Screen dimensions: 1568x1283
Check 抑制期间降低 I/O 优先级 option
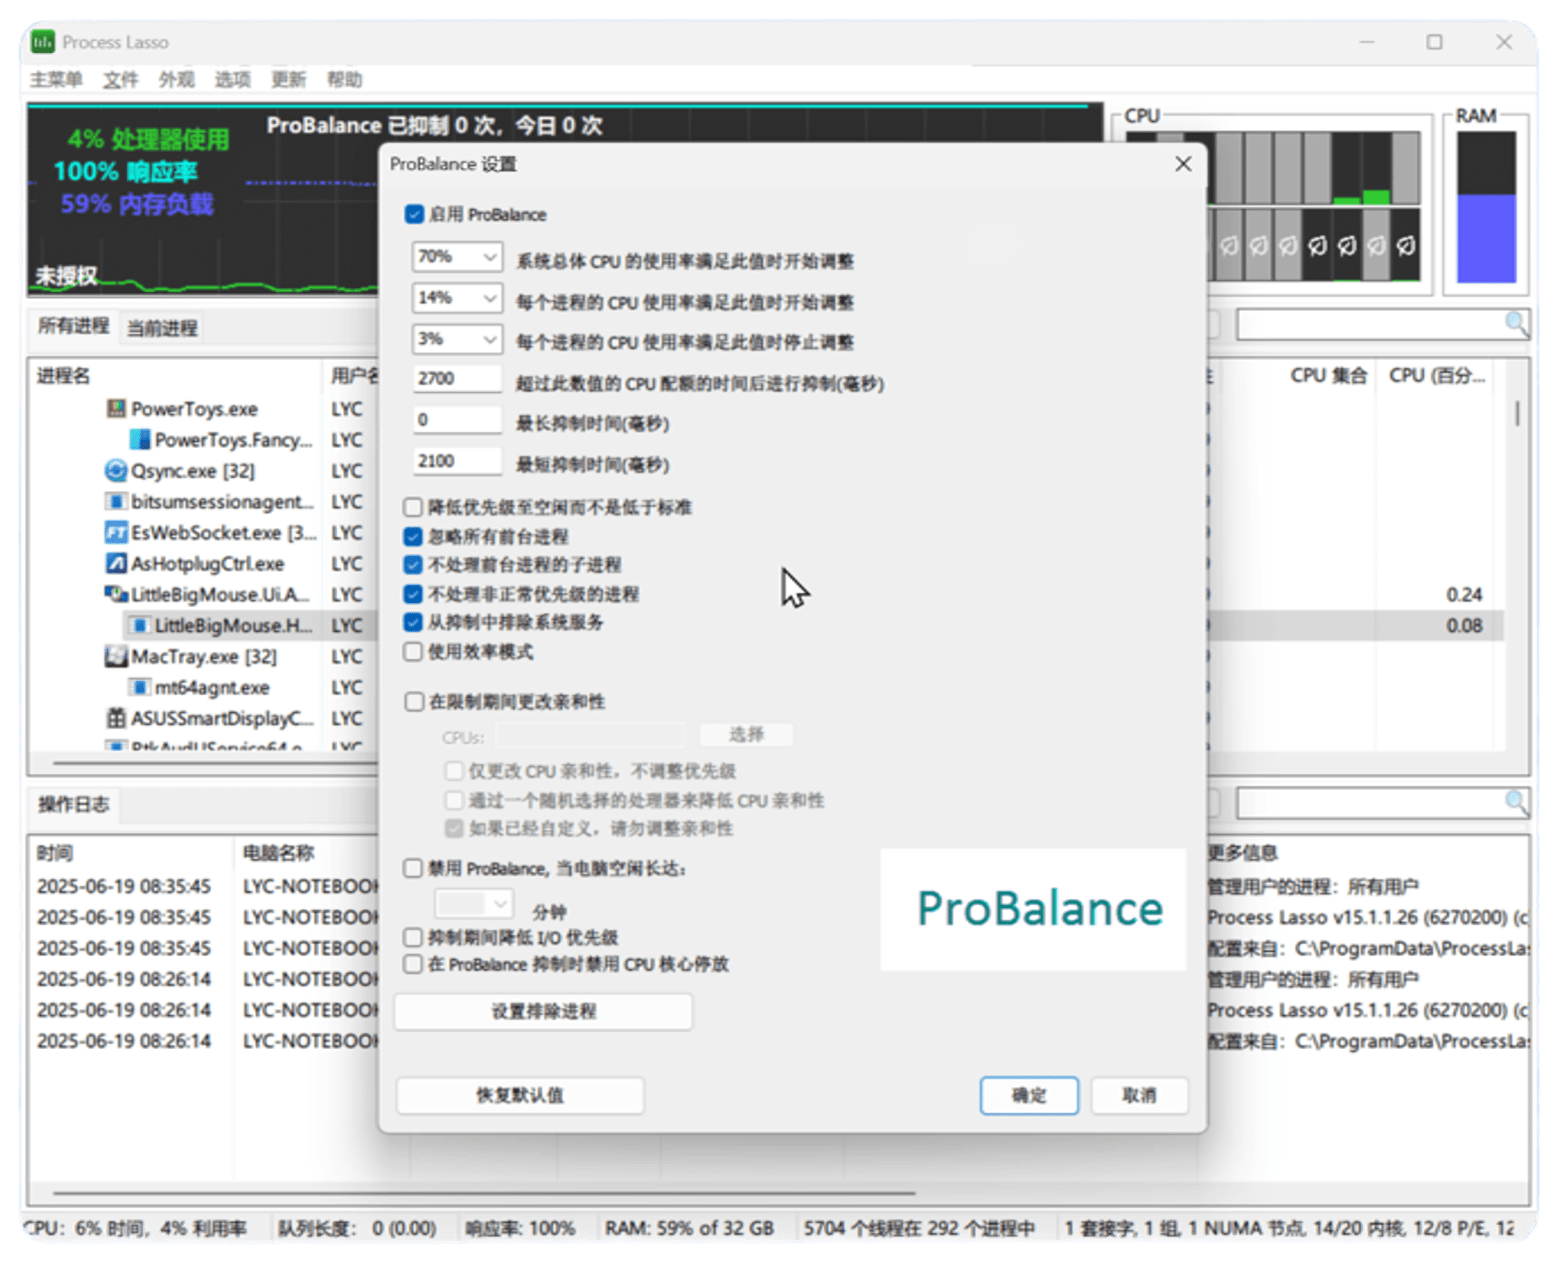click(x=413, y=937)
